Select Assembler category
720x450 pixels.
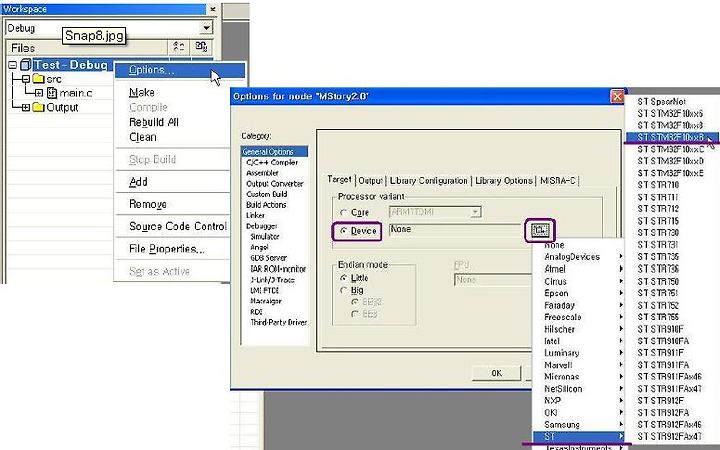262,173
